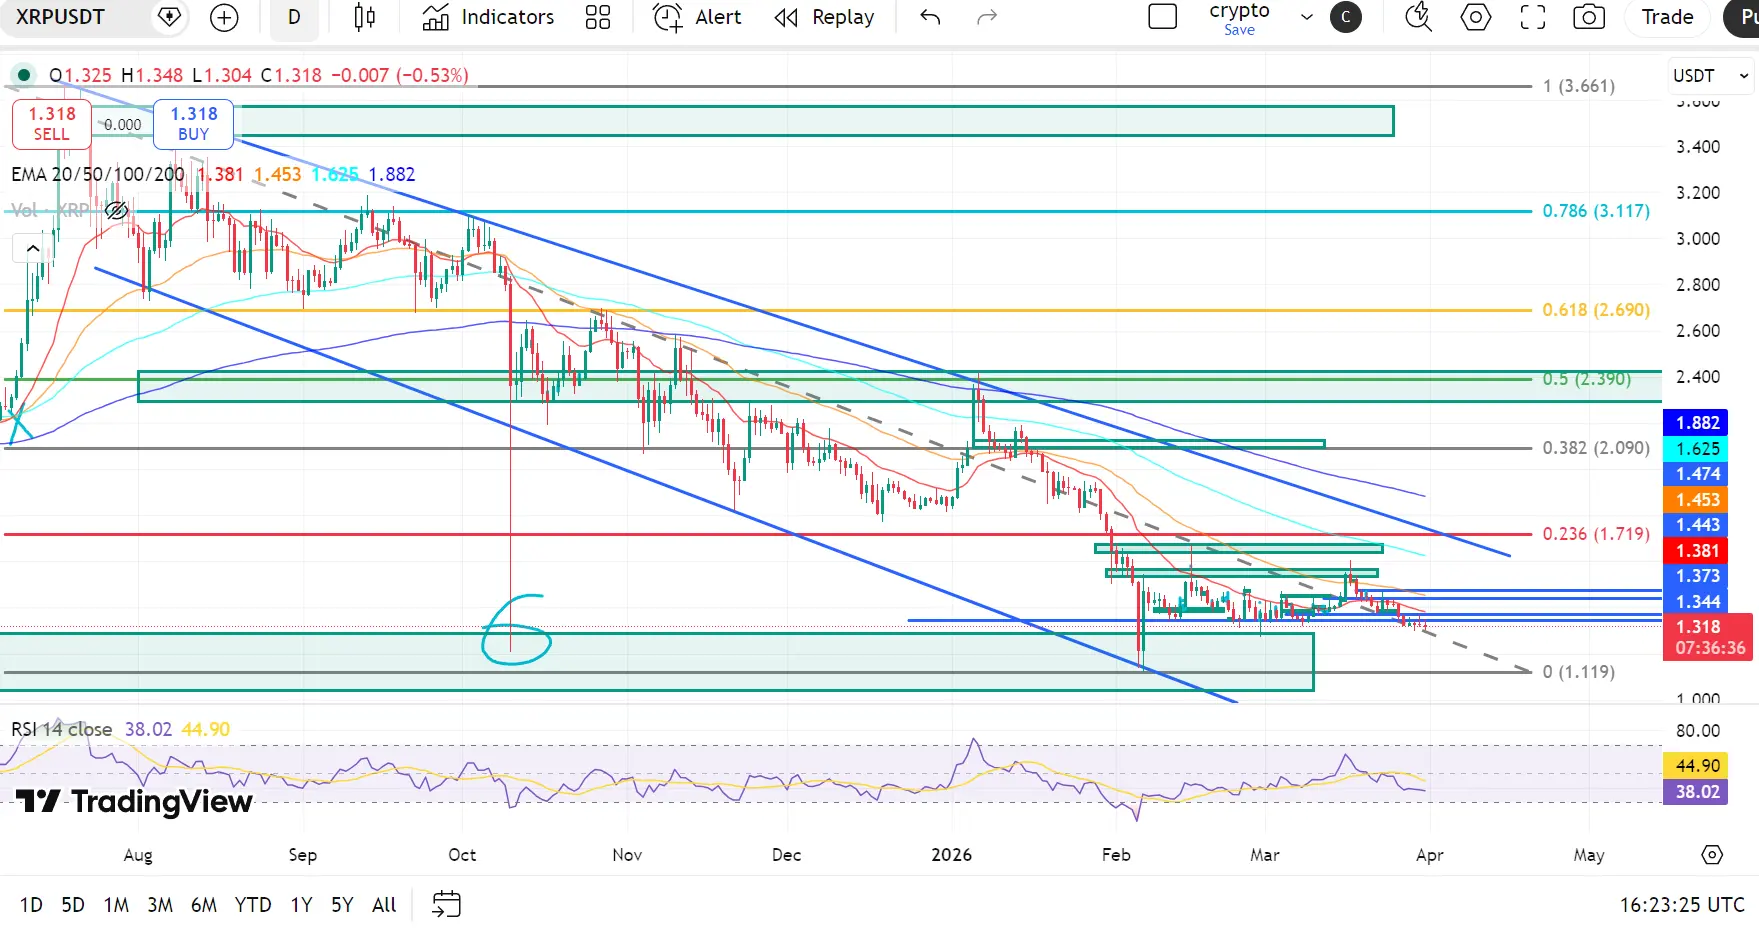Screen dimensions: 1759x931
Task: Add a compare symbol with the plus icon
Action: point(224,17)
